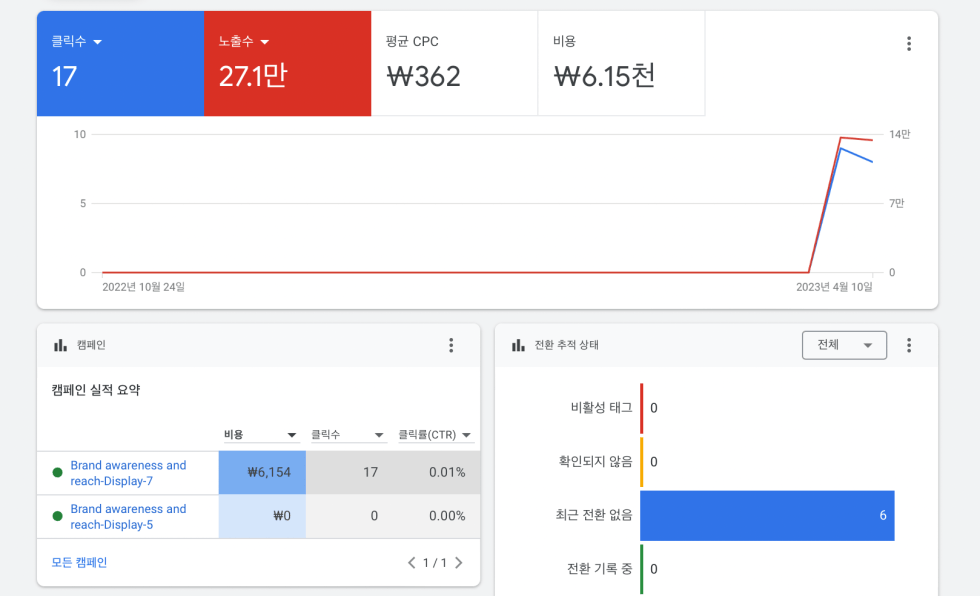This screenshot has height=596, width=980.
Task: Click the green status dot of Display-7 campaign
Action: [x=58, y=472]
